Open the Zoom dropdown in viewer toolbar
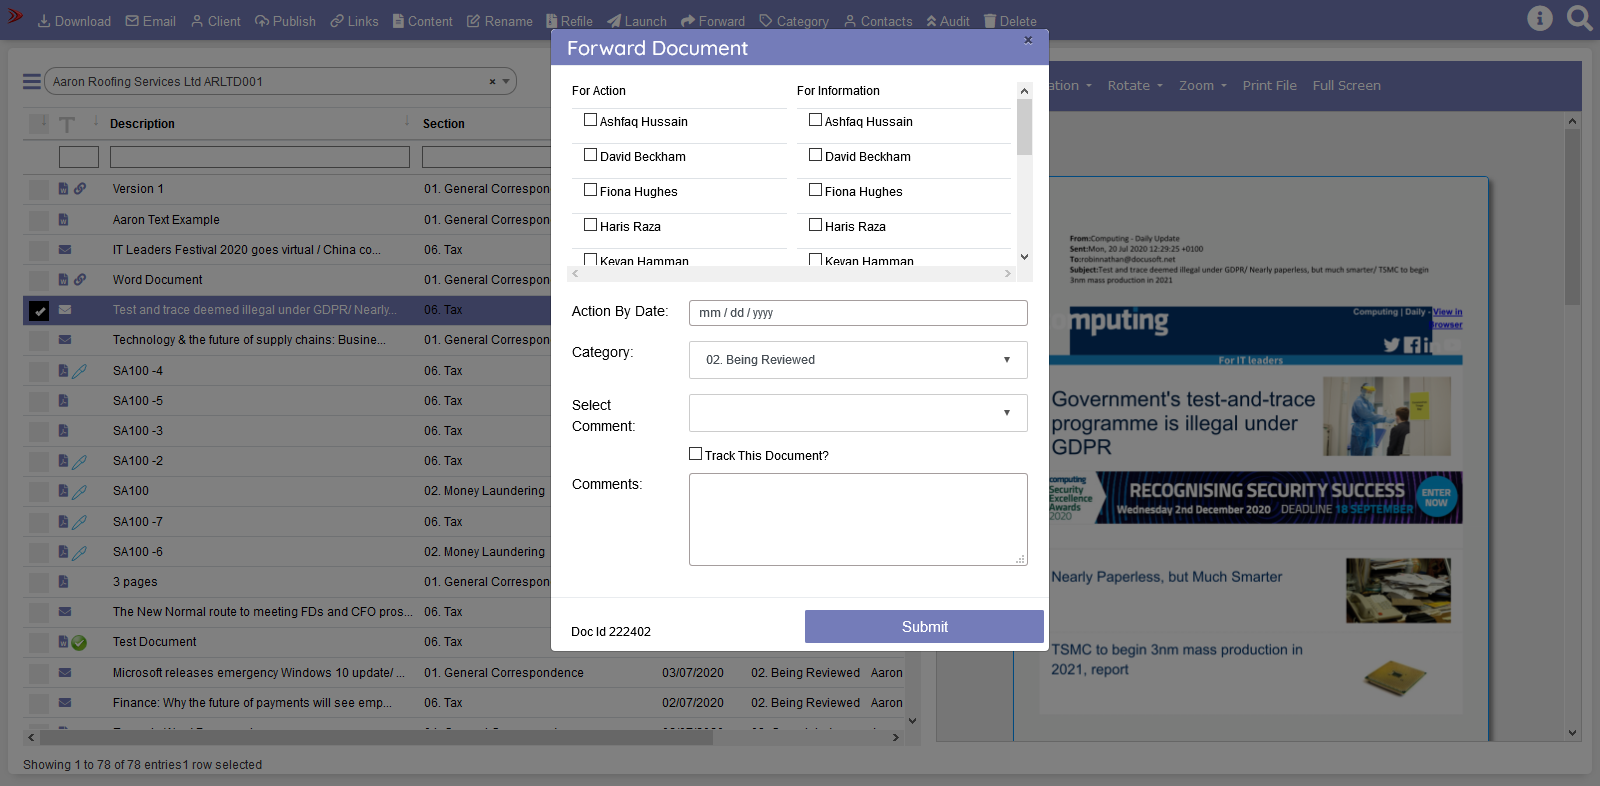Image resolution: width=1600 pixels, height=786 pixels. click(x=1203, y=86)
